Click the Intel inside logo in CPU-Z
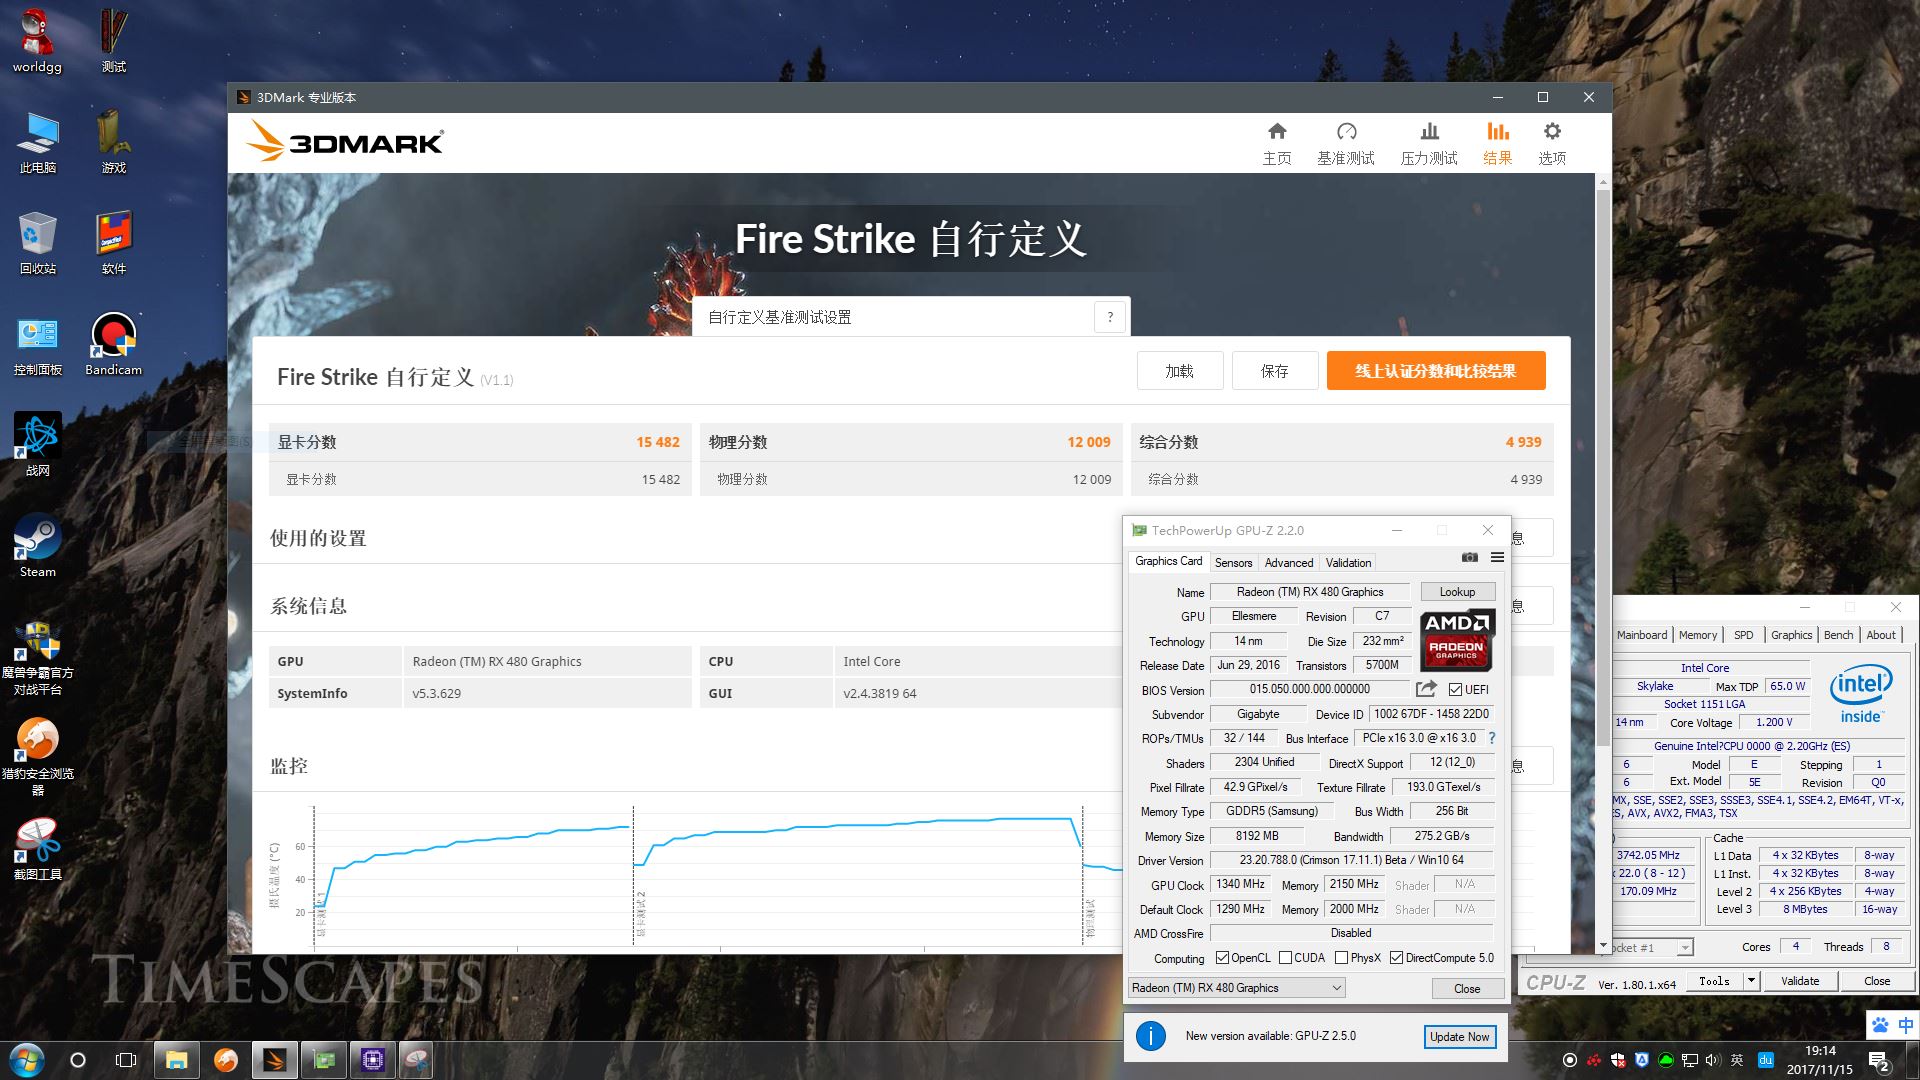Viewport: 1920px width, 1080px height. point(1860,693)
